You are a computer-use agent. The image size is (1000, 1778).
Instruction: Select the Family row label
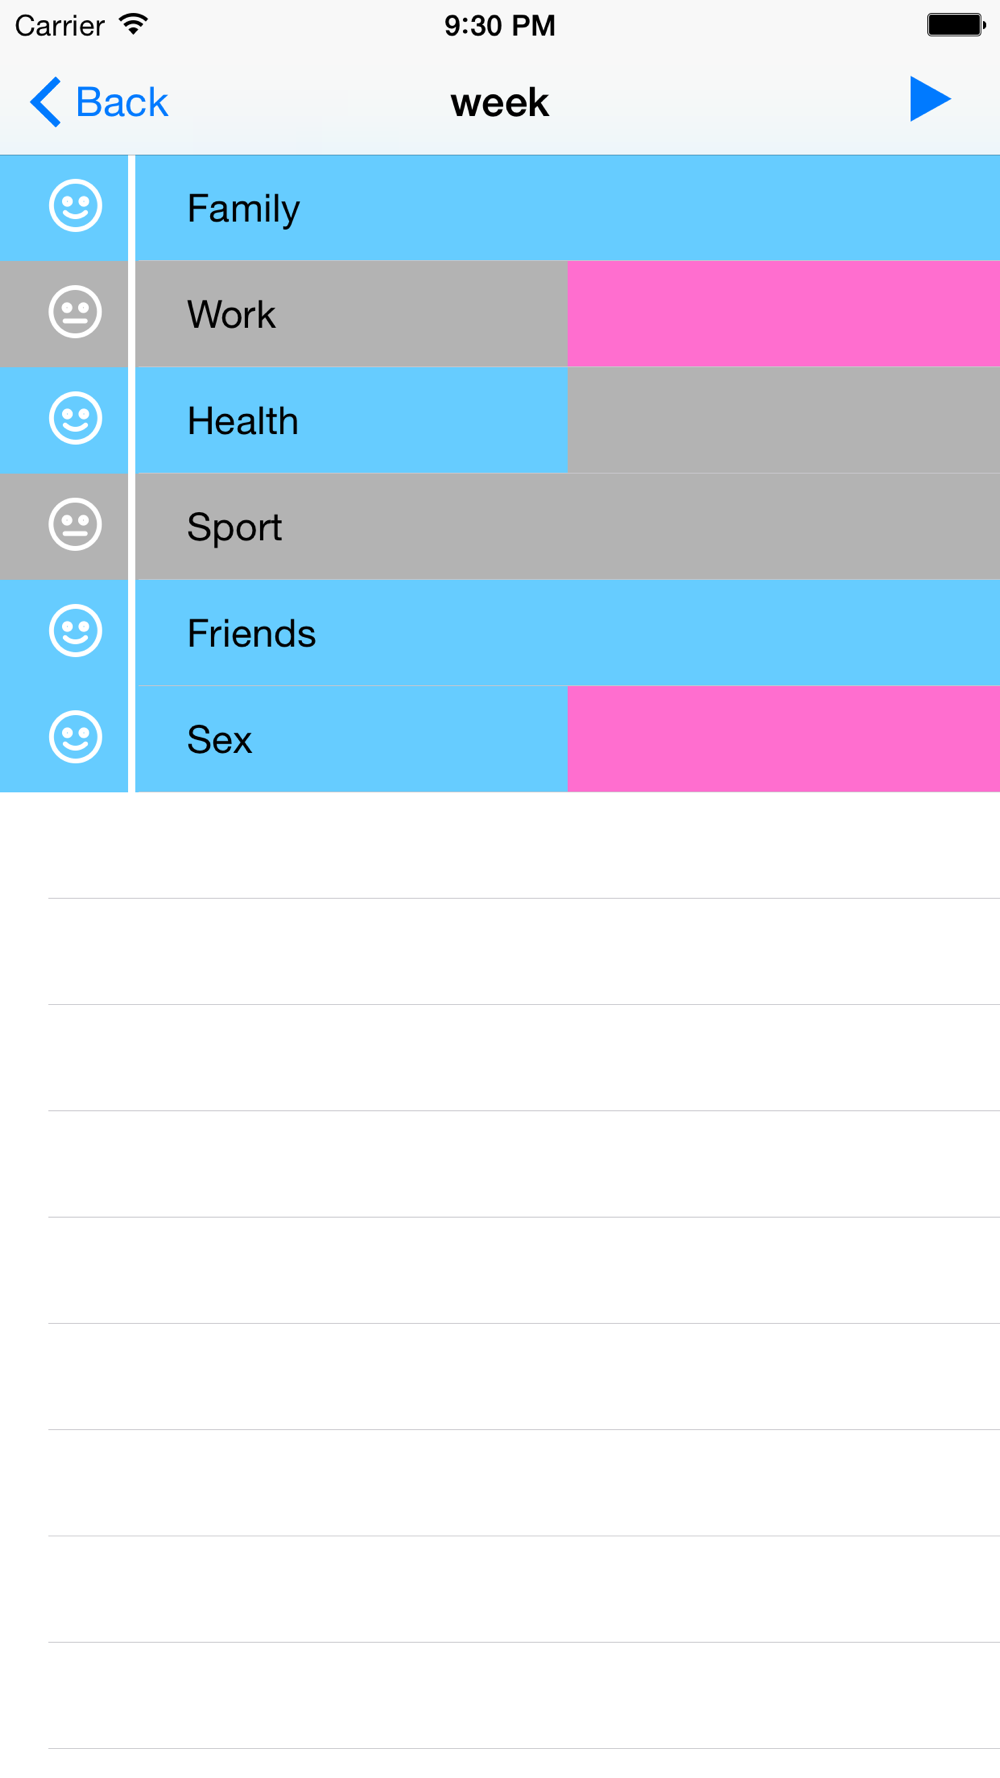pyautogui.click(x=243, y=209)
